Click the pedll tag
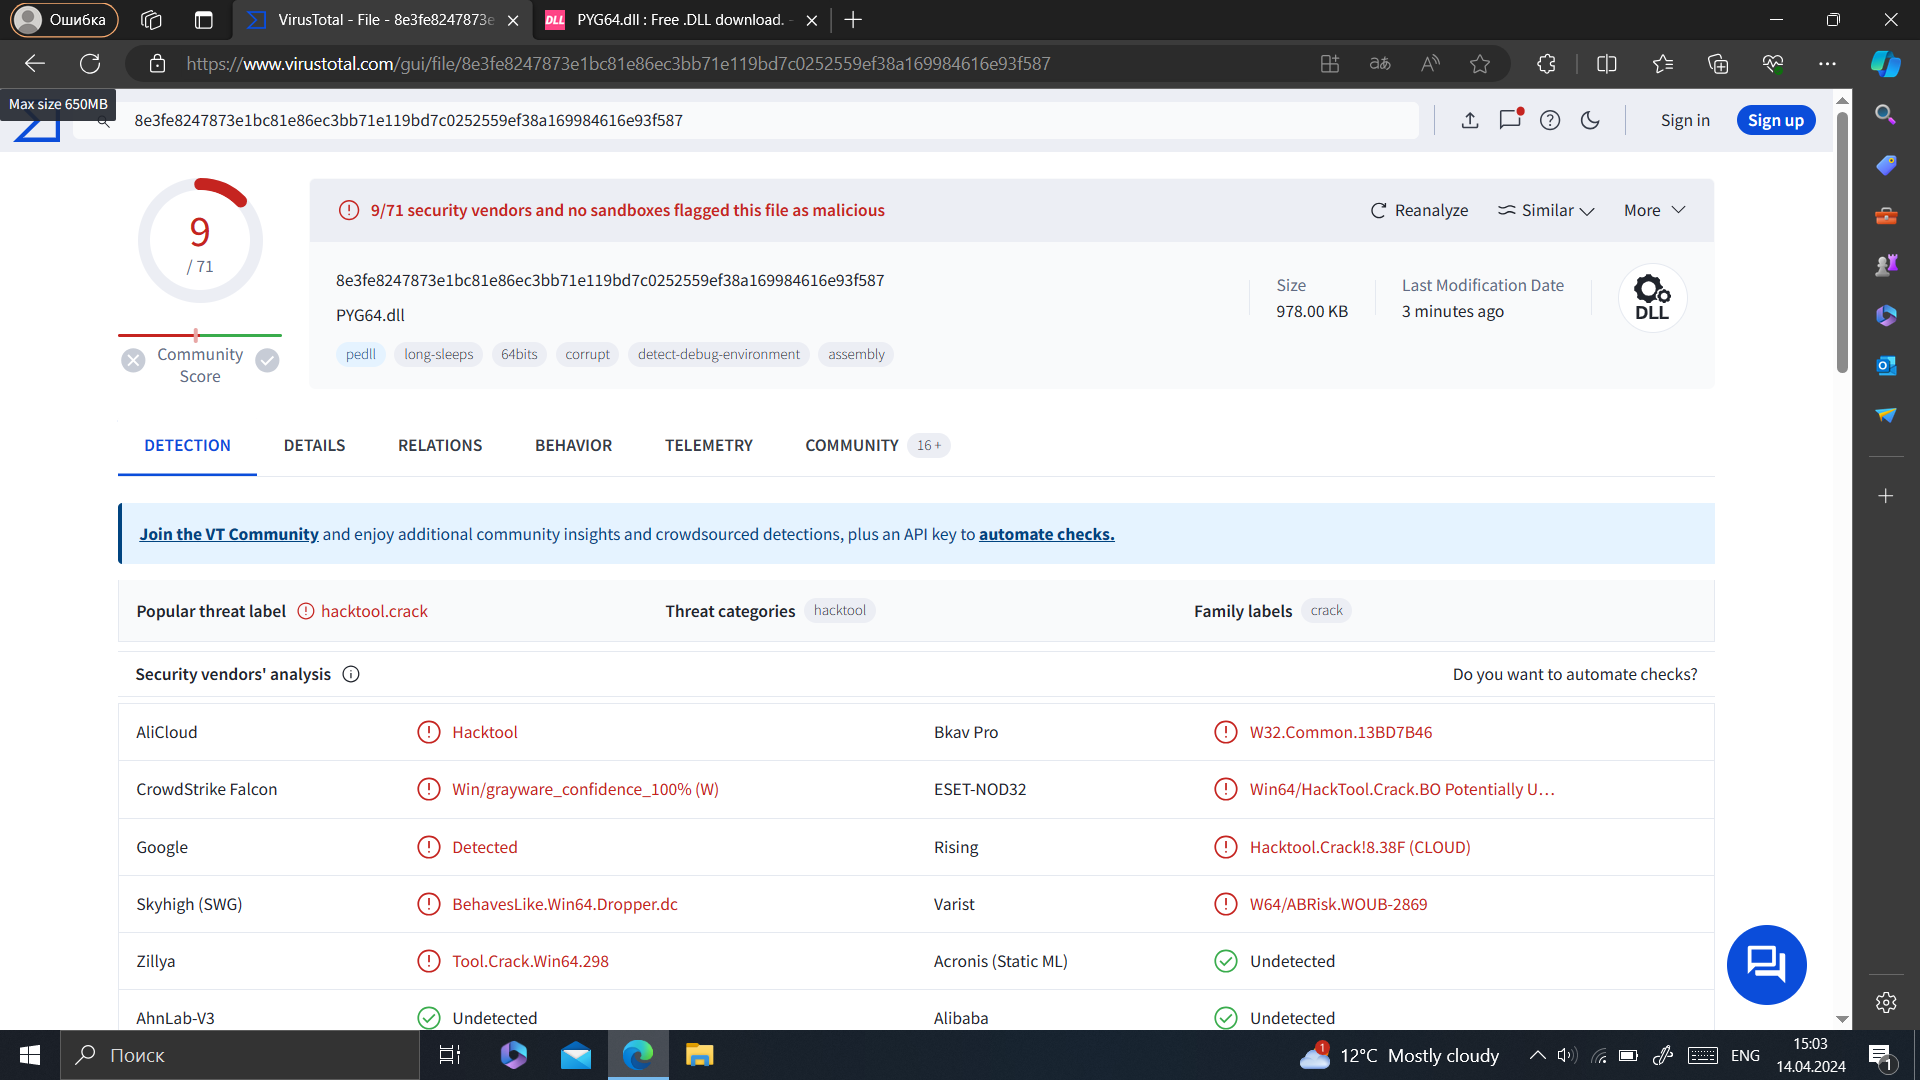Viewport: 1920px width, 1080px height. [361, 354]
